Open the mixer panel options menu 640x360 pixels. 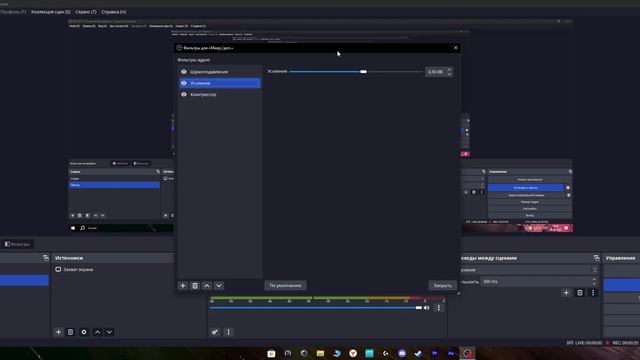[228, 332]
